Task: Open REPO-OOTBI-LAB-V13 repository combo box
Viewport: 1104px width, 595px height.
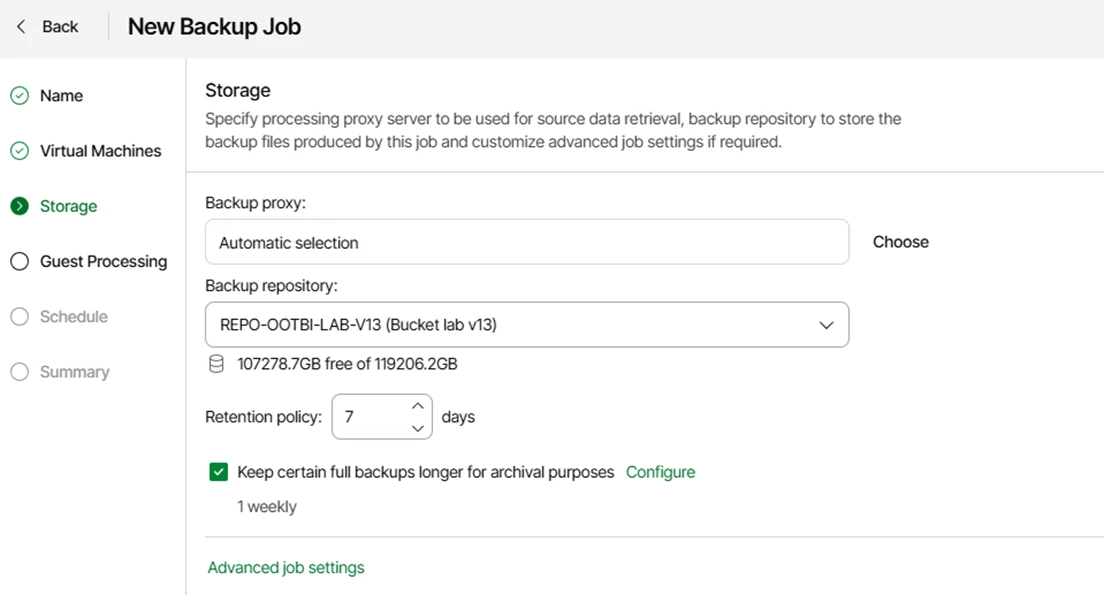Action: (527, 325)
